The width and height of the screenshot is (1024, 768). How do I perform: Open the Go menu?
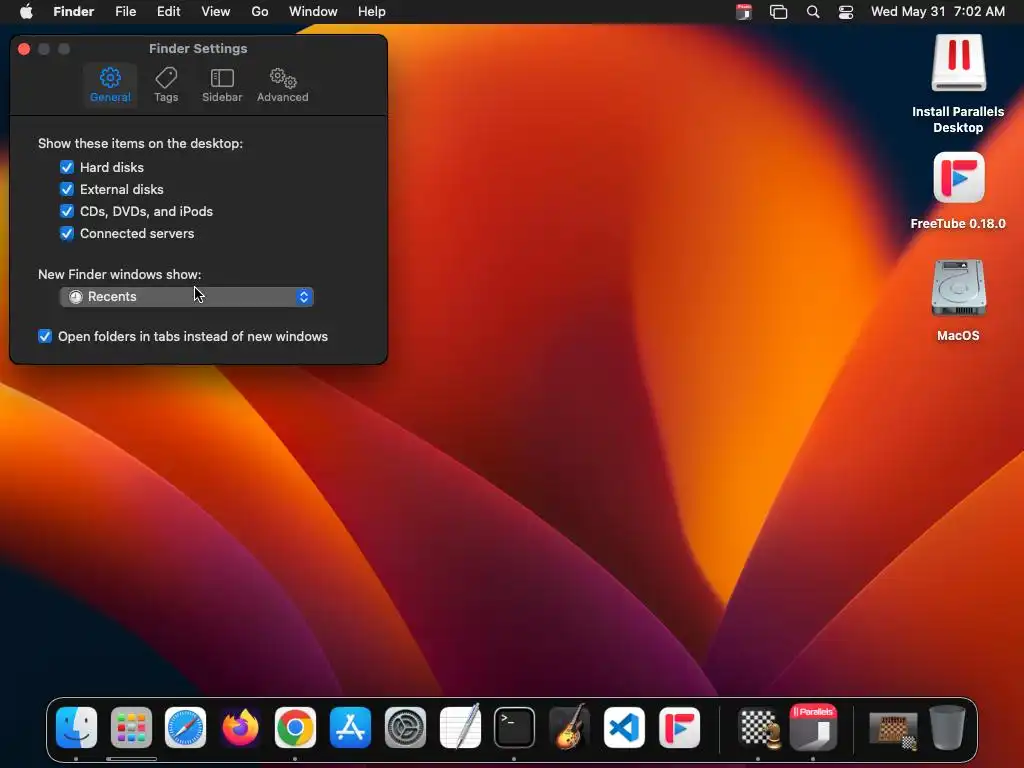(x=260, y=12)
